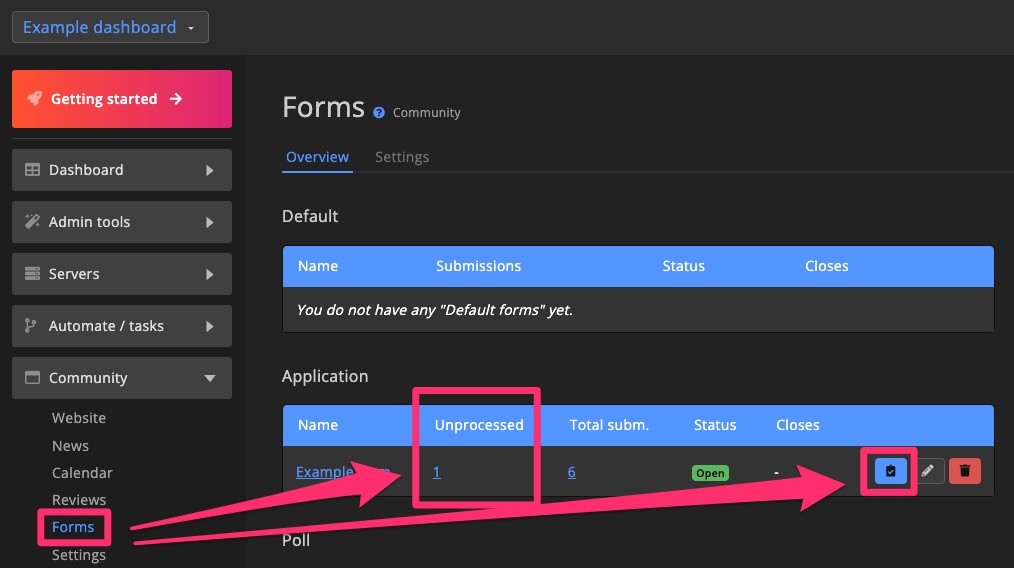Click the red trash delete icon
The height and width of the screenshot is (568, 1014).
(x=965, y=471)
